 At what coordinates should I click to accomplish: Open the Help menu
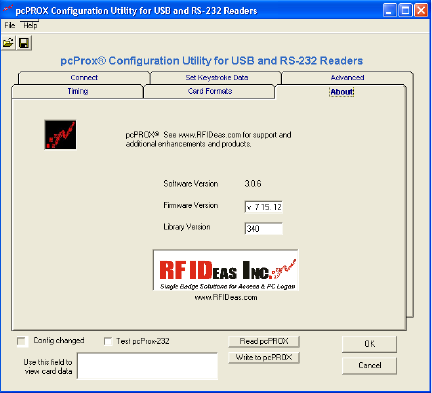click(x=30, y=25)
